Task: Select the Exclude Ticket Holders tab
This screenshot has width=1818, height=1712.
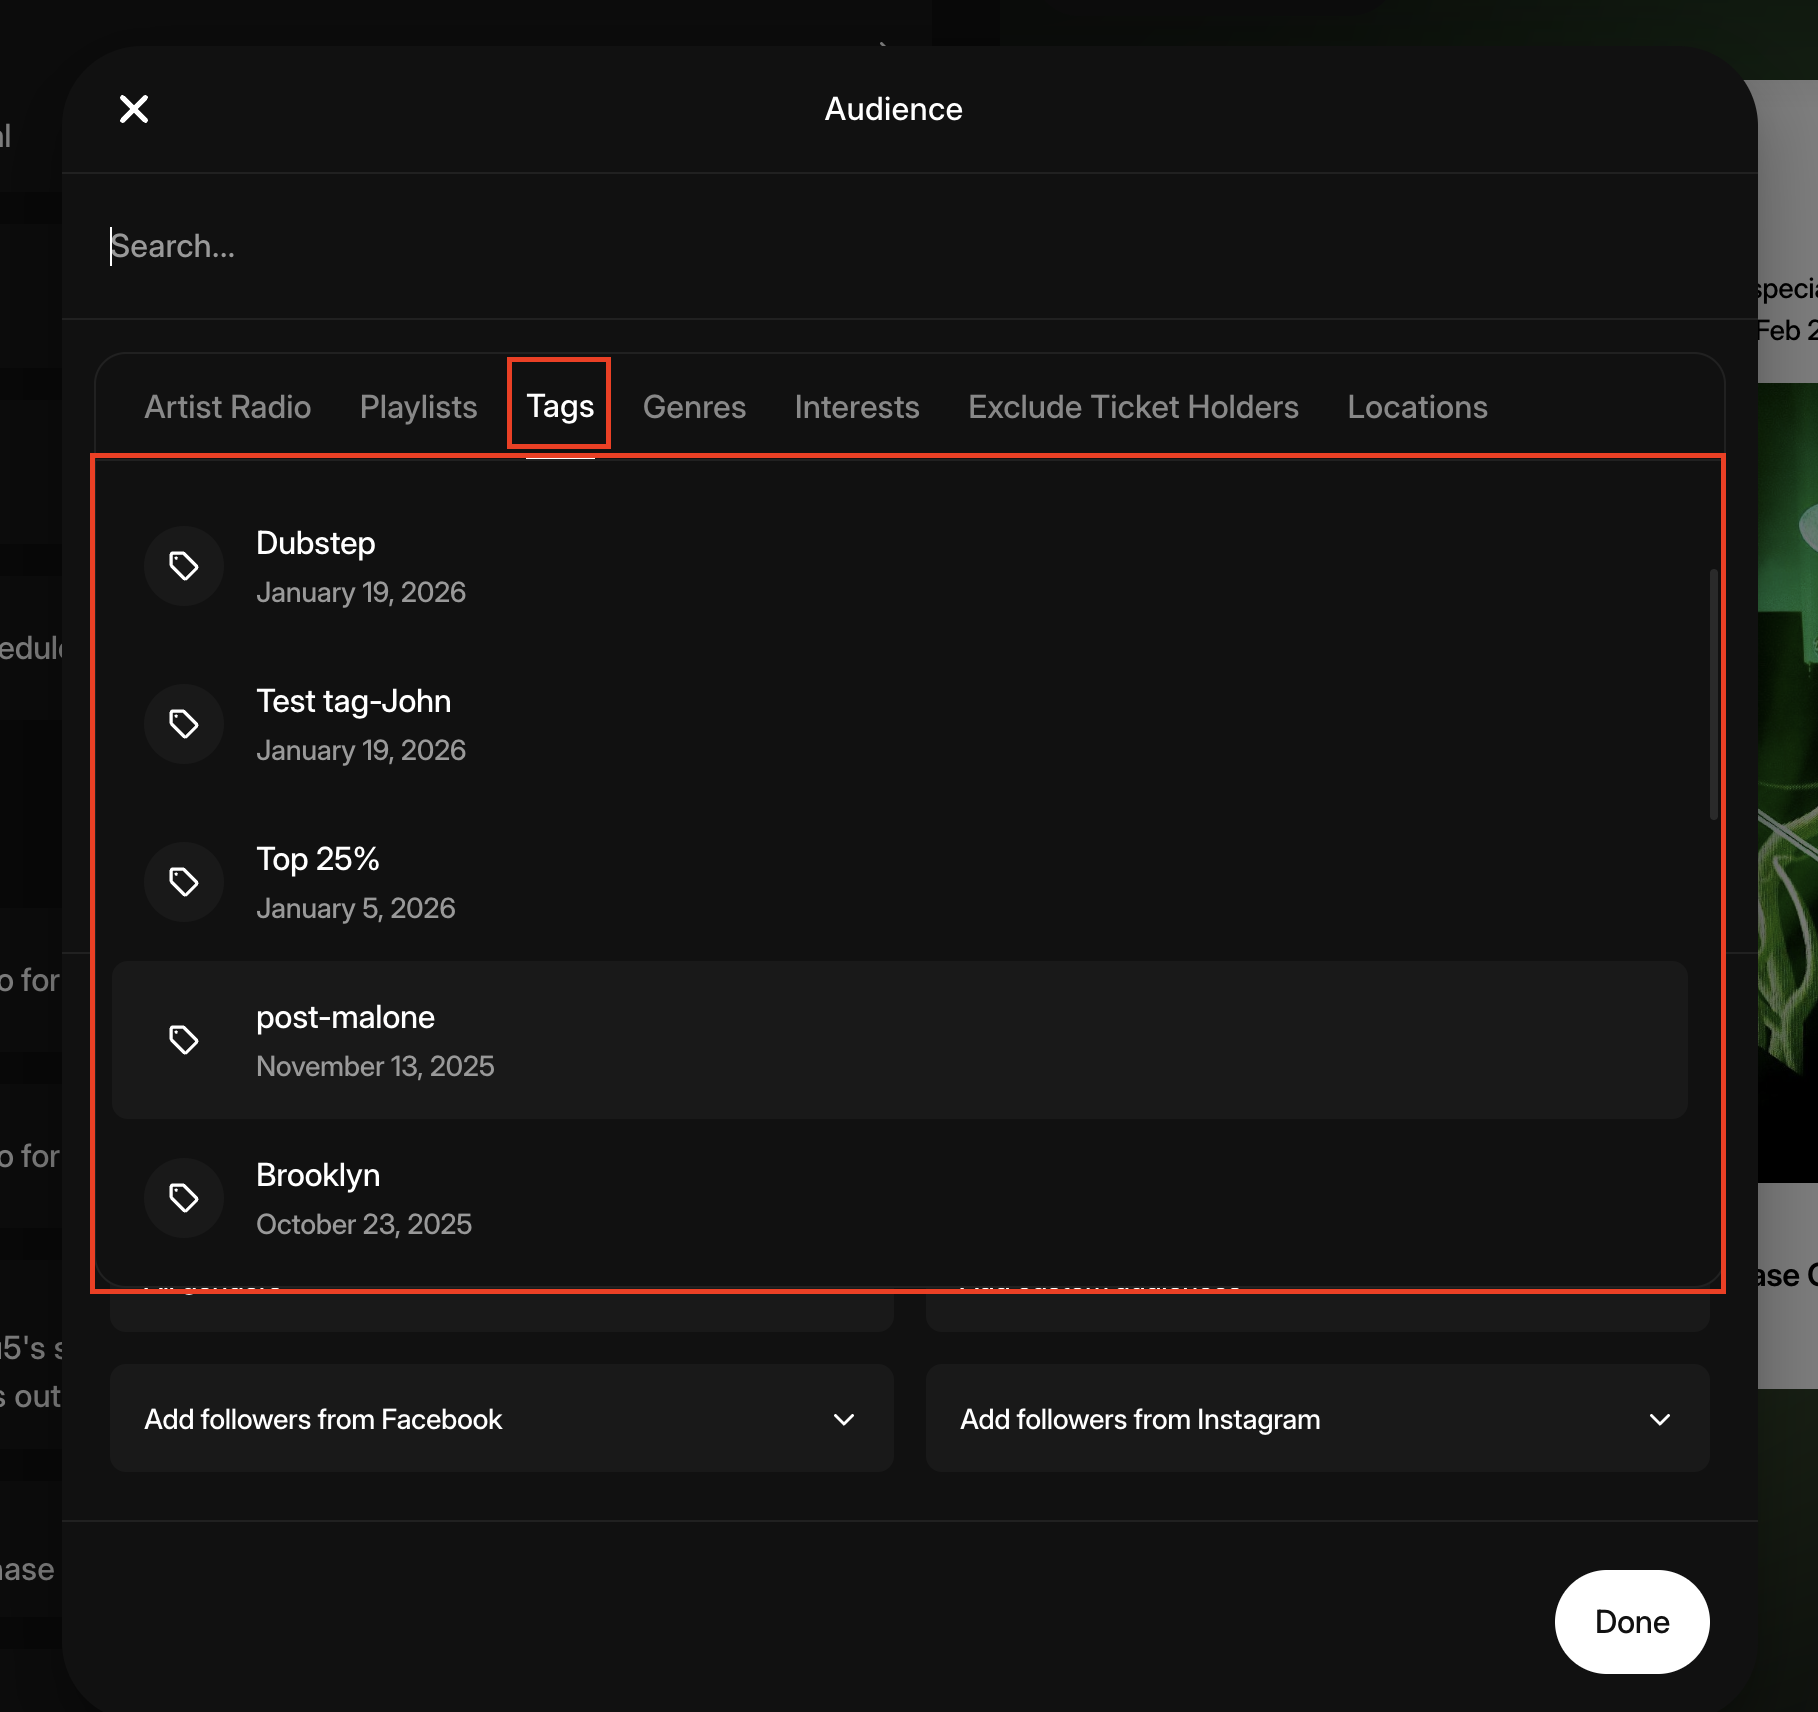Action: tap(1133, 407)
